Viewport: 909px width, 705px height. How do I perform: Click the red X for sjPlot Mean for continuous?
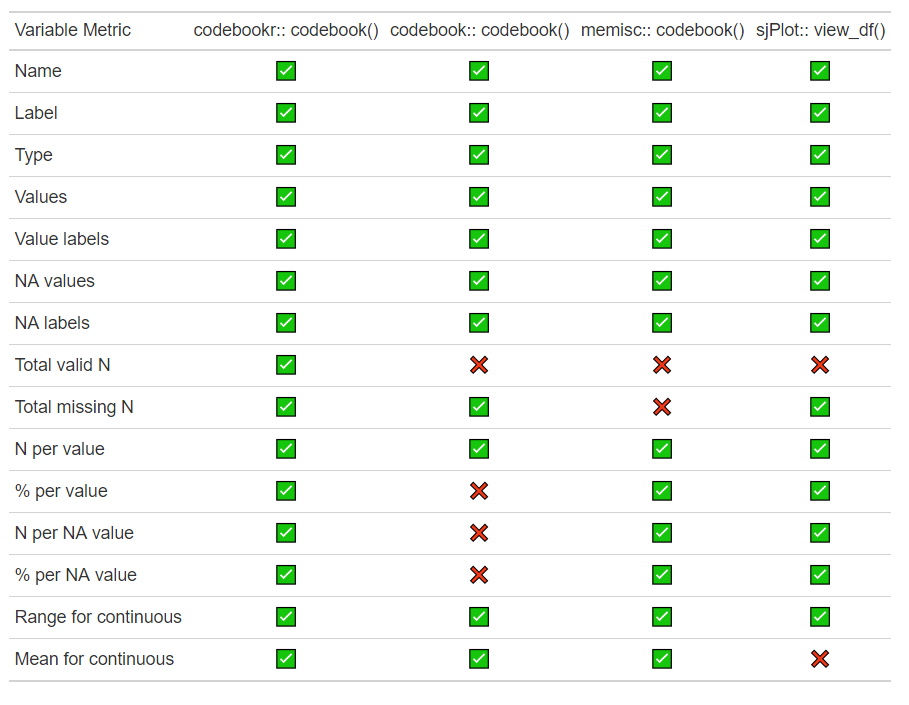click(x=820, y=659)
